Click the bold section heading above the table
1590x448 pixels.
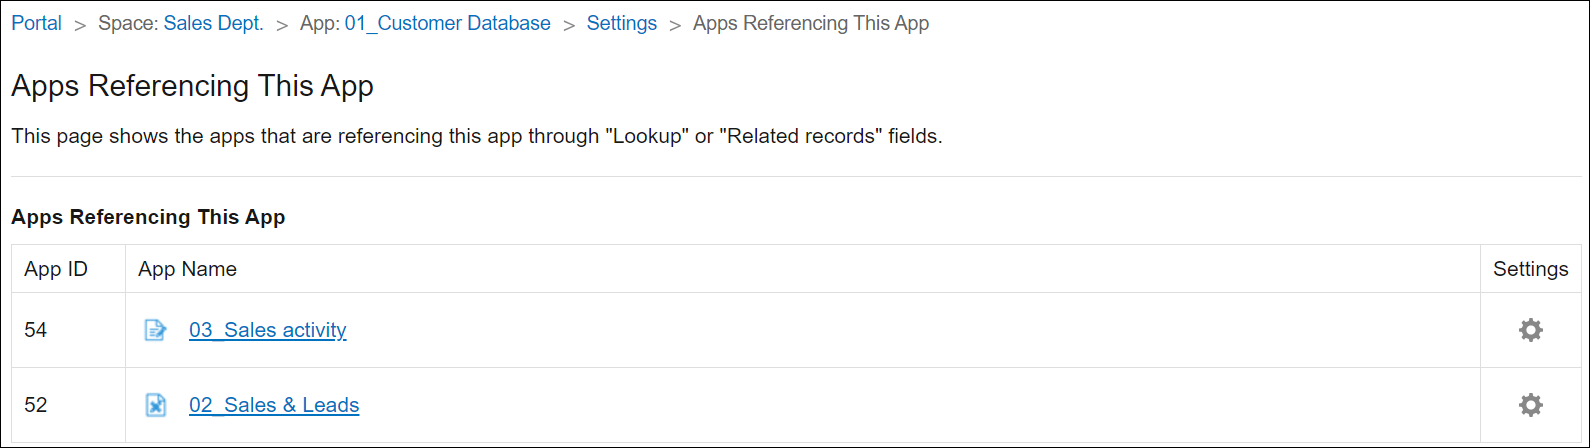click(x=148, y=217)
